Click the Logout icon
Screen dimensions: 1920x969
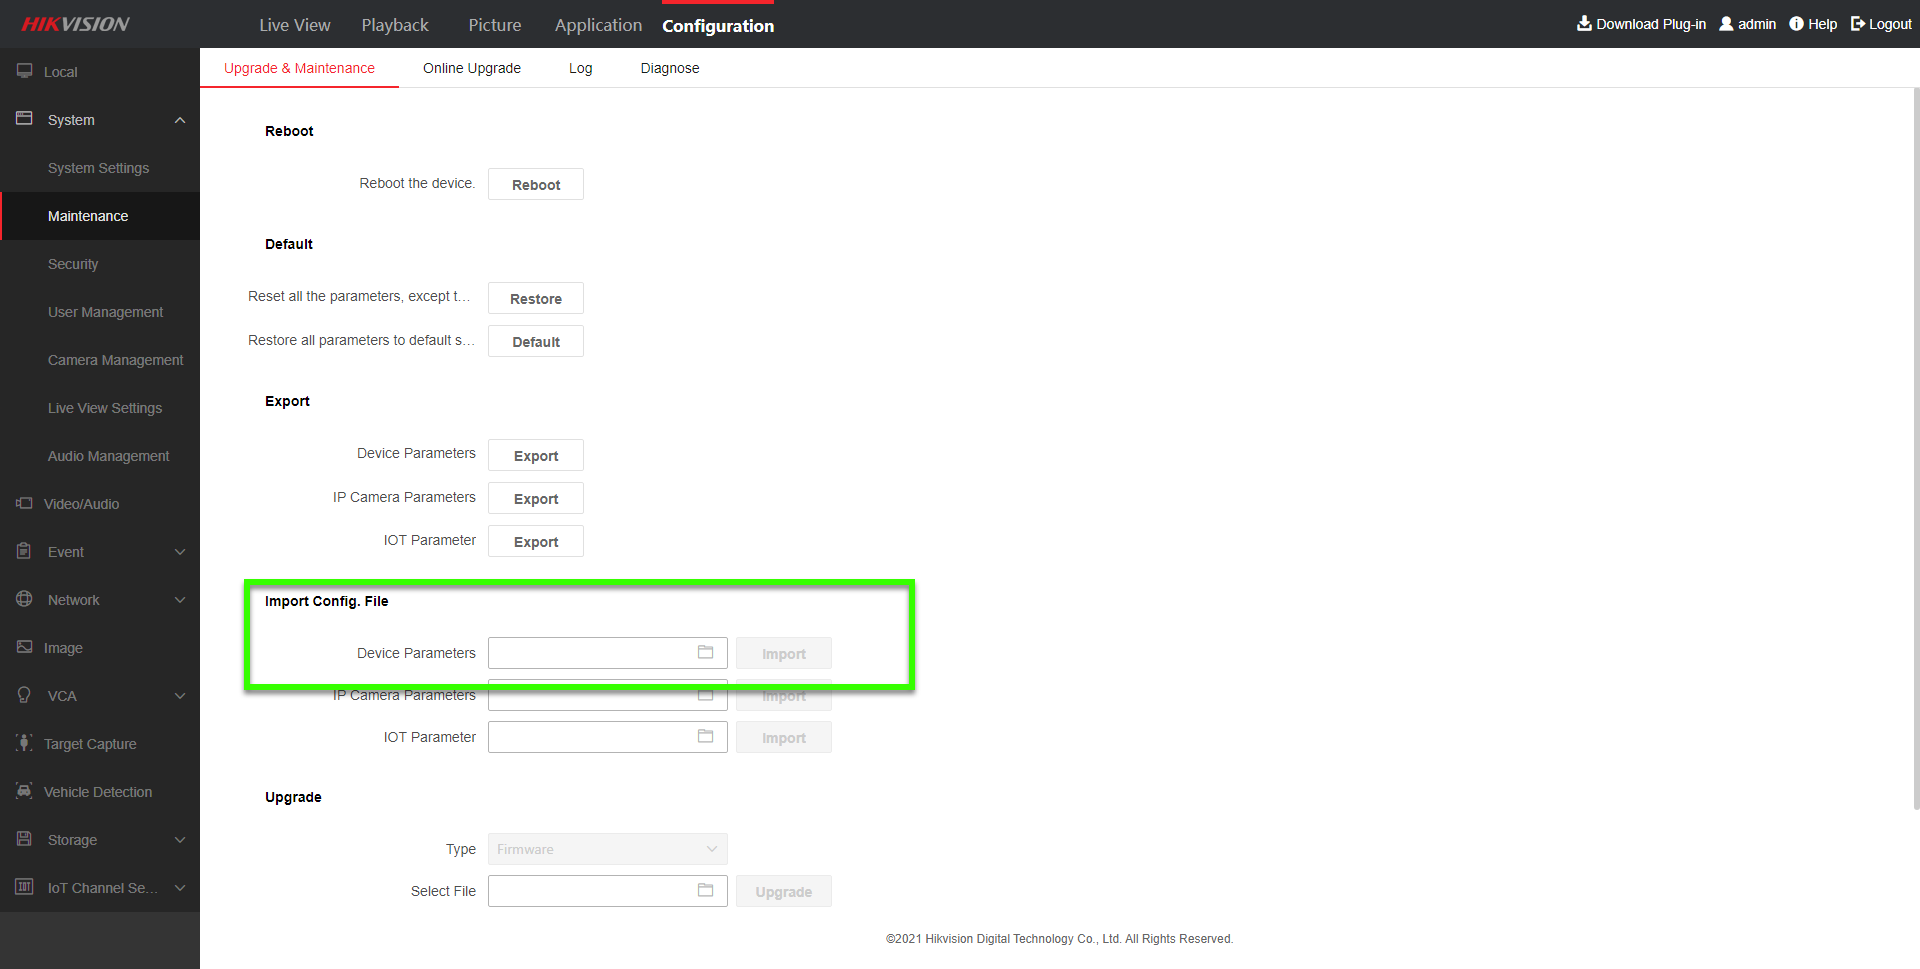pos(1858,23)
